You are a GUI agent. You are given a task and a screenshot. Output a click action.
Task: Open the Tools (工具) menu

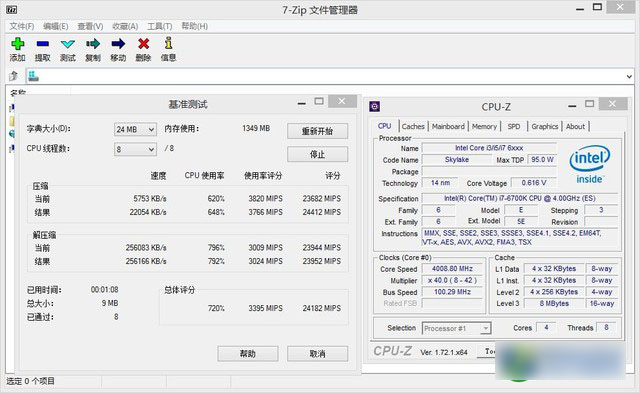pos(160,27)
